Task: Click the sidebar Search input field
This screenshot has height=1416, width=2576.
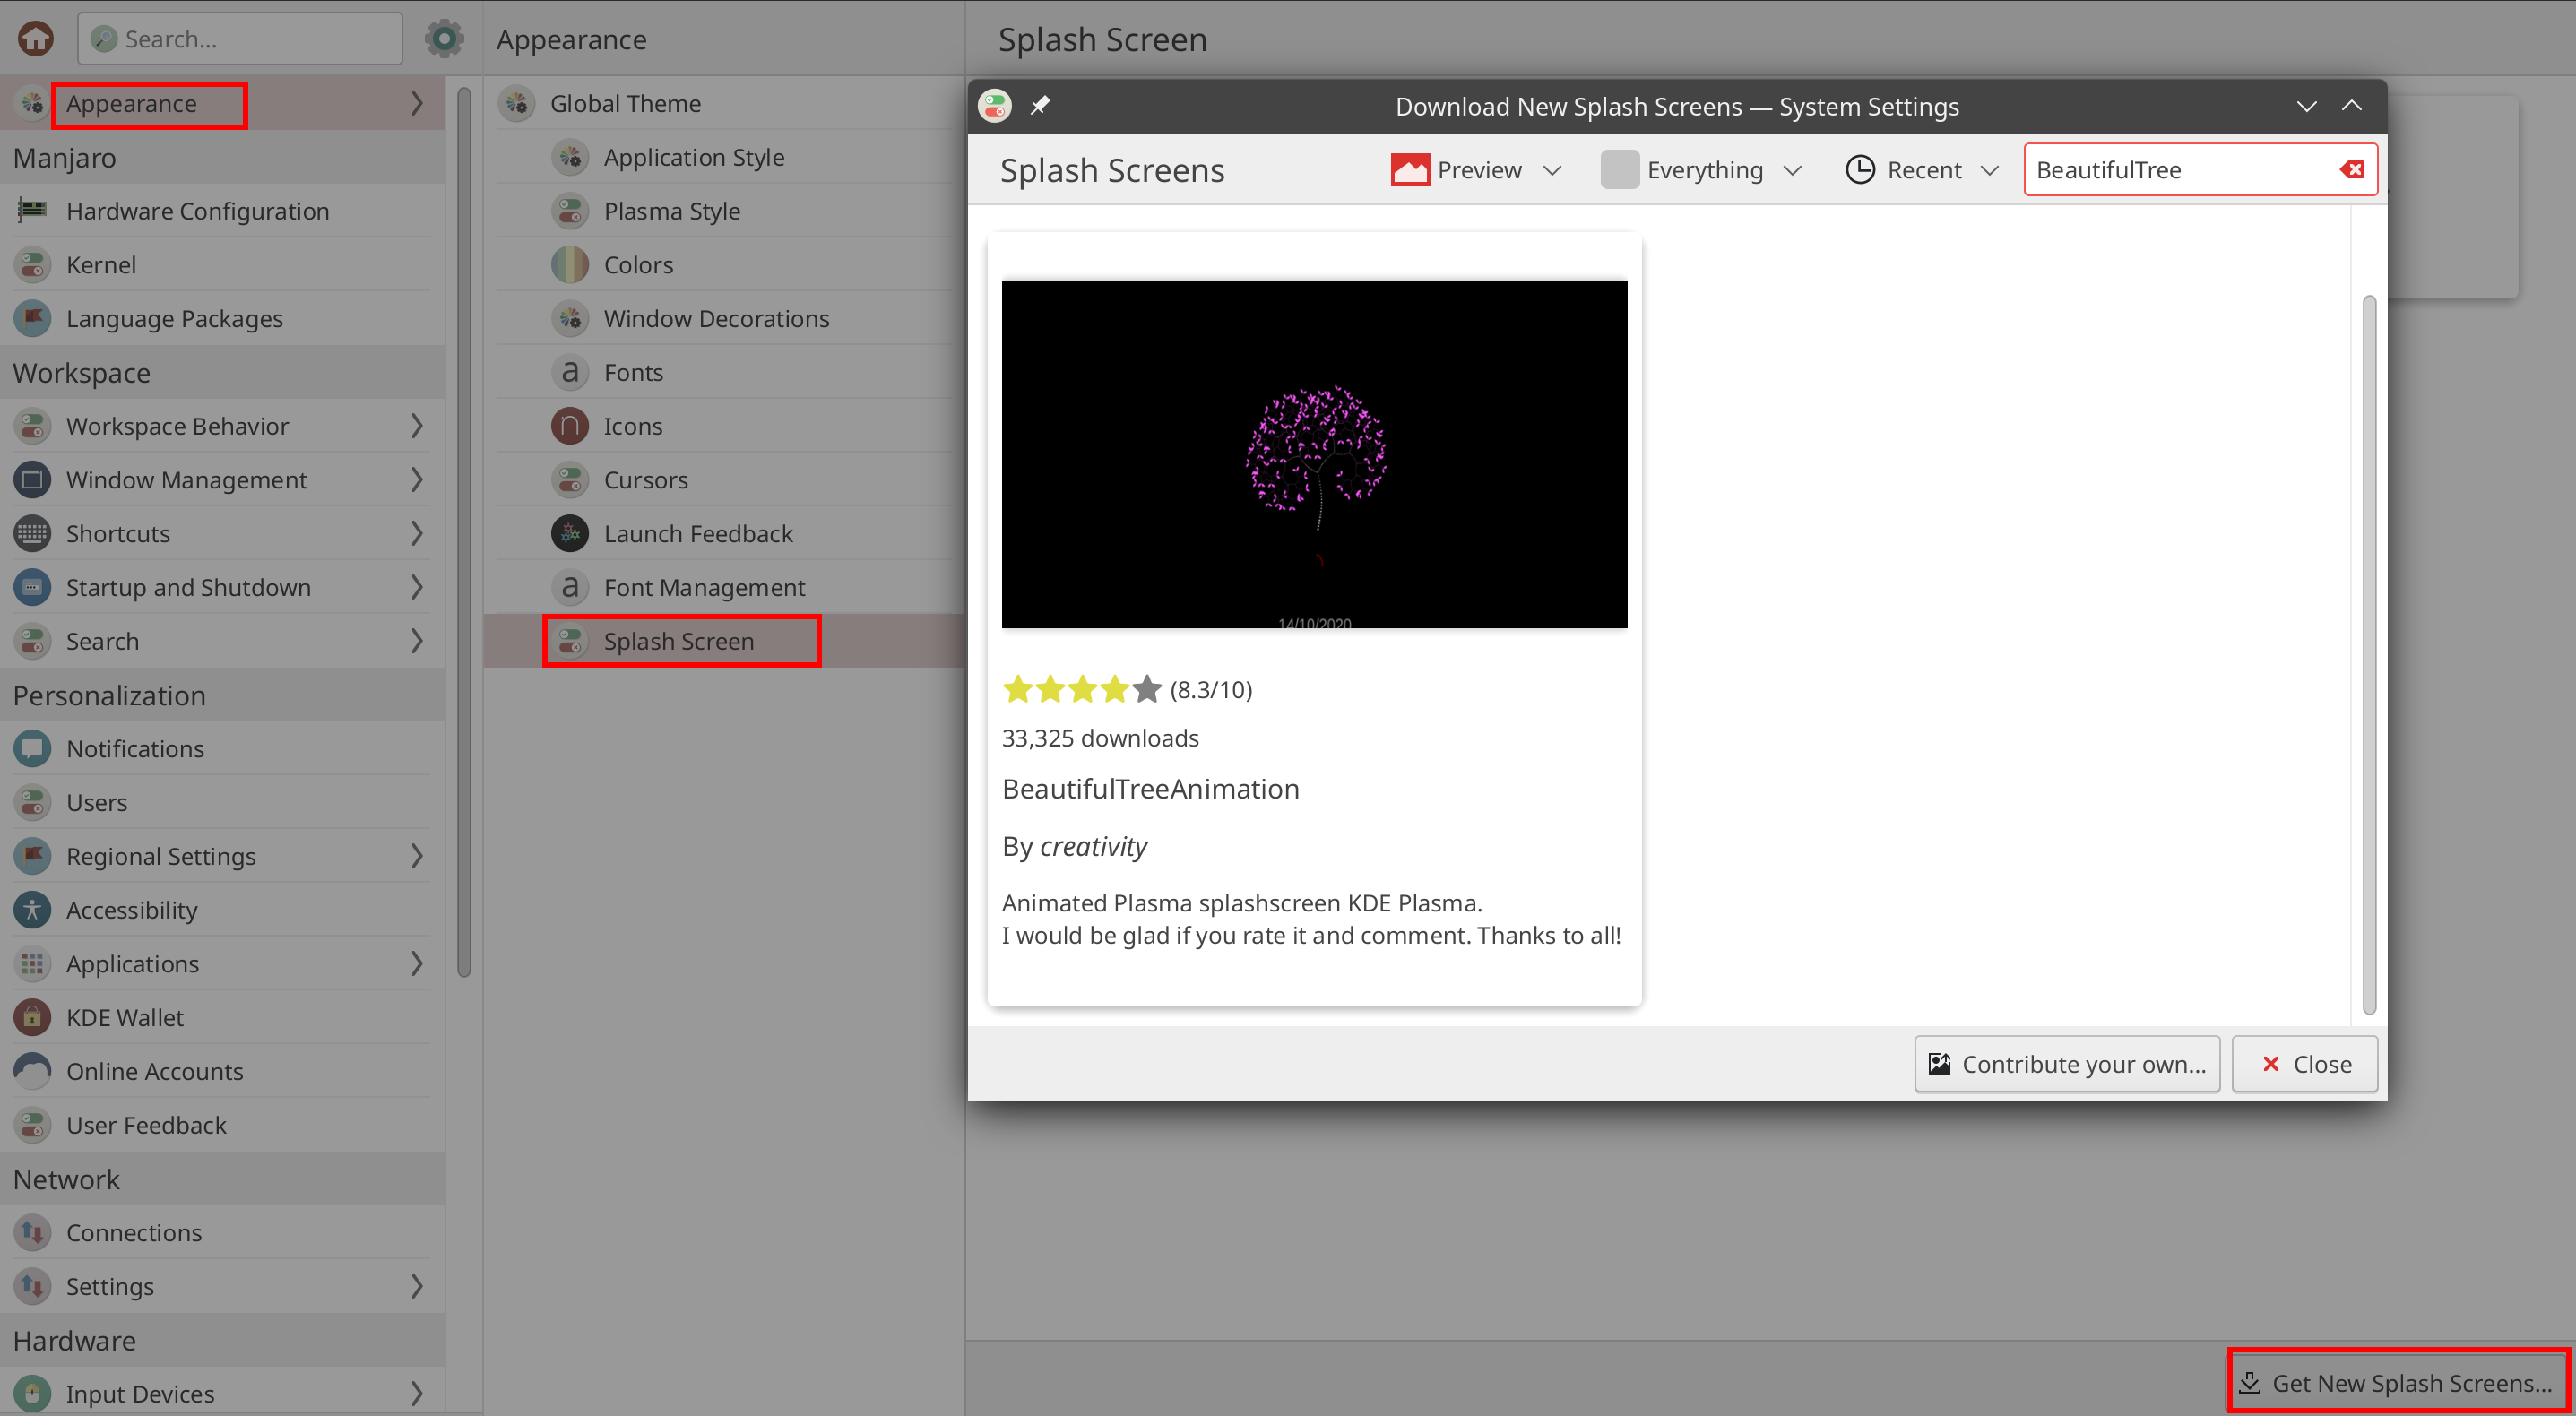Action: (x=239, y=39)
